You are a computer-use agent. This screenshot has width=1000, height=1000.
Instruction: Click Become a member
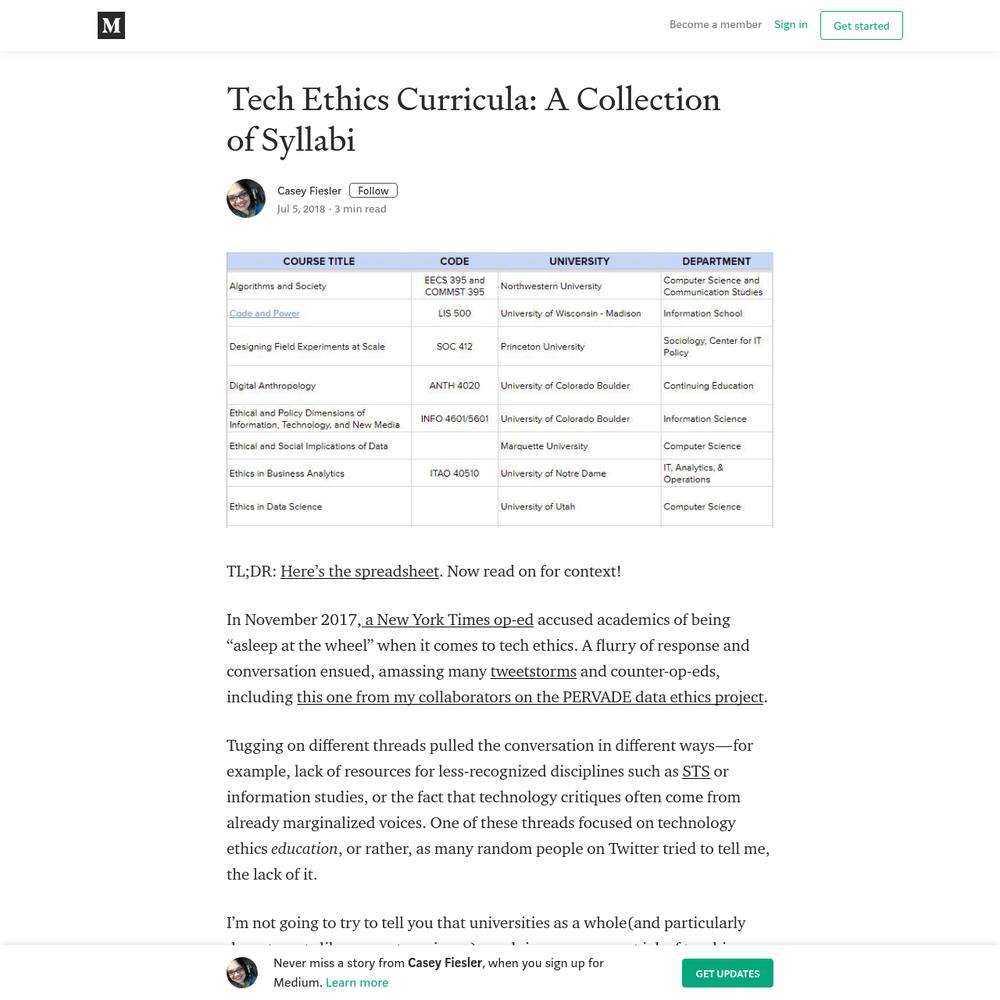click(715, 24)
